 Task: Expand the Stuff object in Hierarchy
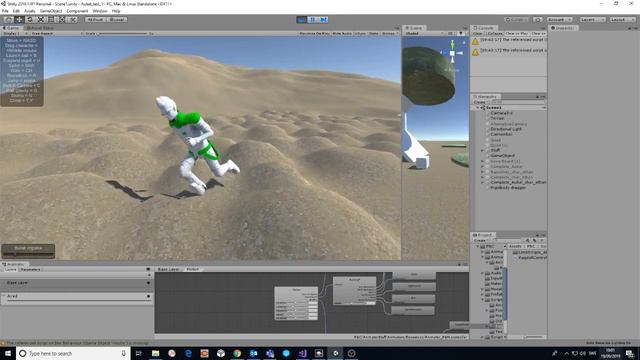tap(482, 150)
